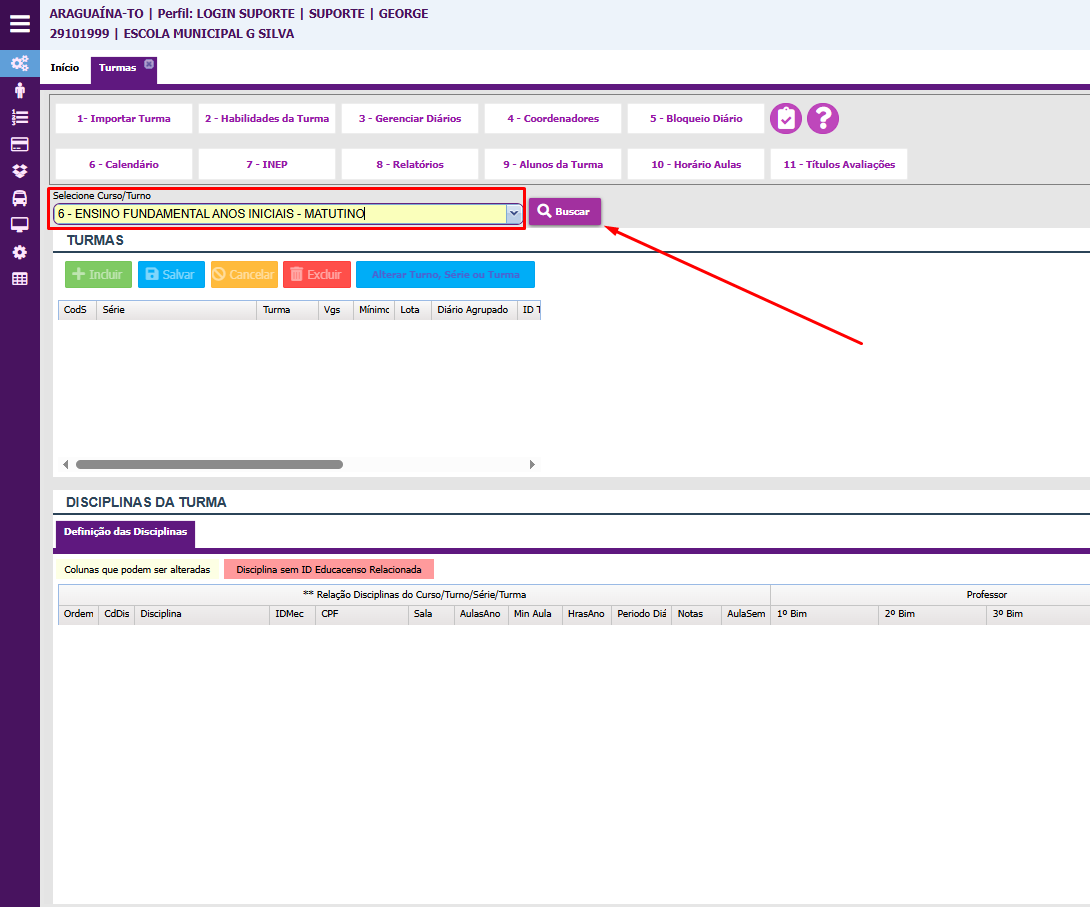This screenshot has height=907, width=1090.
Task: Click the Buscar search button
Action: pyautogui.click(x=565, y=212)
